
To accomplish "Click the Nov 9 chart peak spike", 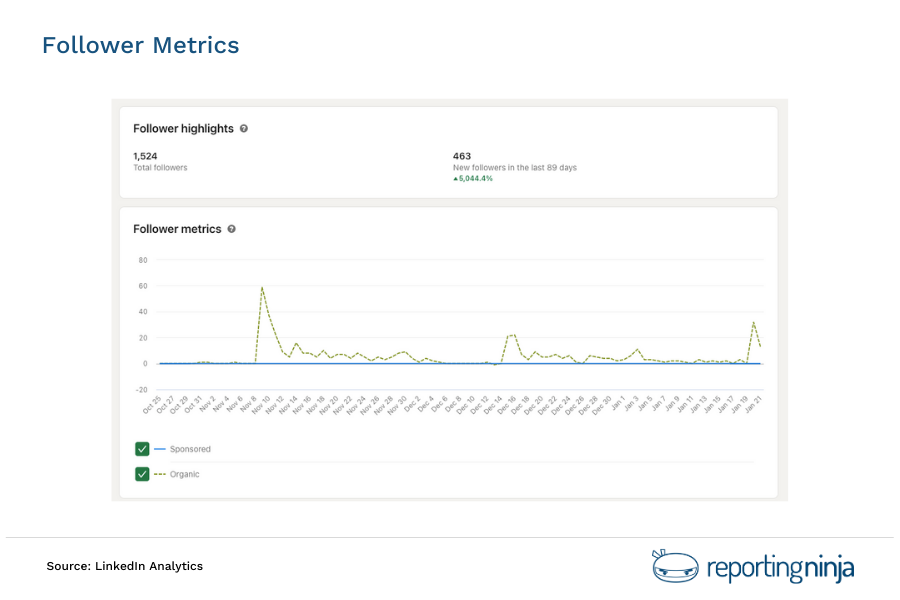I will click(263, 287).
